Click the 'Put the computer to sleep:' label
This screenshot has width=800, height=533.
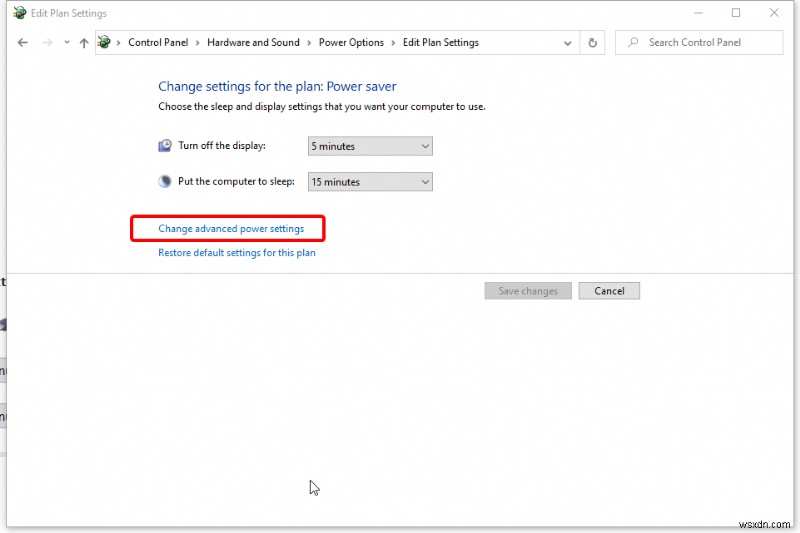point(236,181)
